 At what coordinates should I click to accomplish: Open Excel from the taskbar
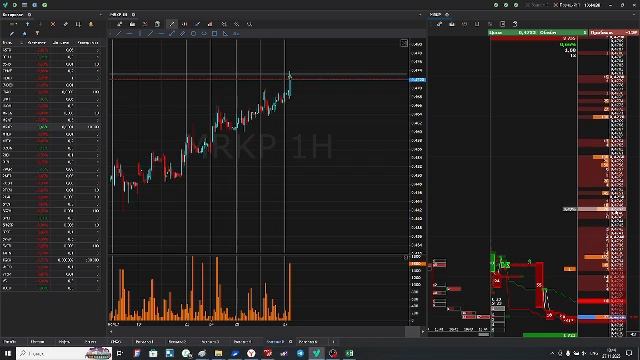point(349,353)
